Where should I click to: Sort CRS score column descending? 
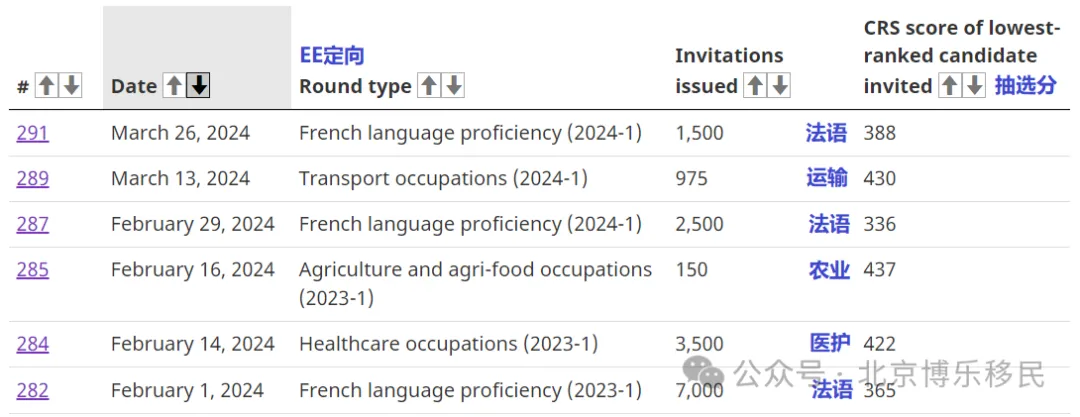click(x=975, y=86)
